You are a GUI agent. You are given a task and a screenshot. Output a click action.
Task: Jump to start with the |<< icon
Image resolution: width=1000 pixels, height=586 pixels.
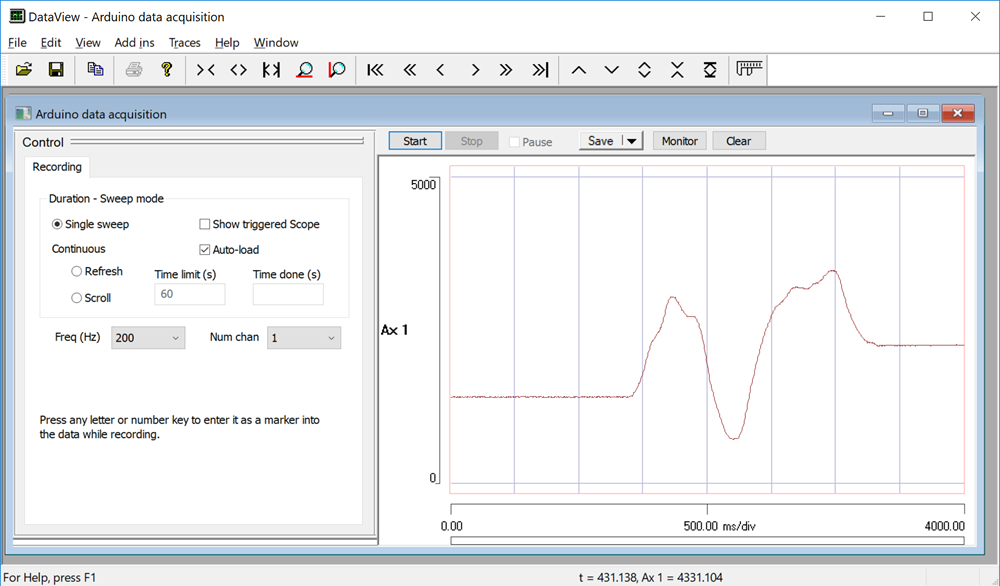coord(375,70)
